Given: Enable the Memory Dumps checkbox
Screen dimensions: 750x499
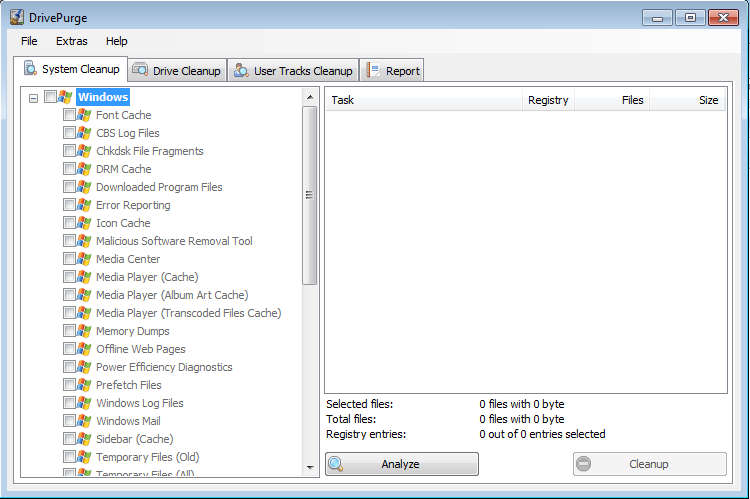Looking at the screenshot, I should point(69,330).
